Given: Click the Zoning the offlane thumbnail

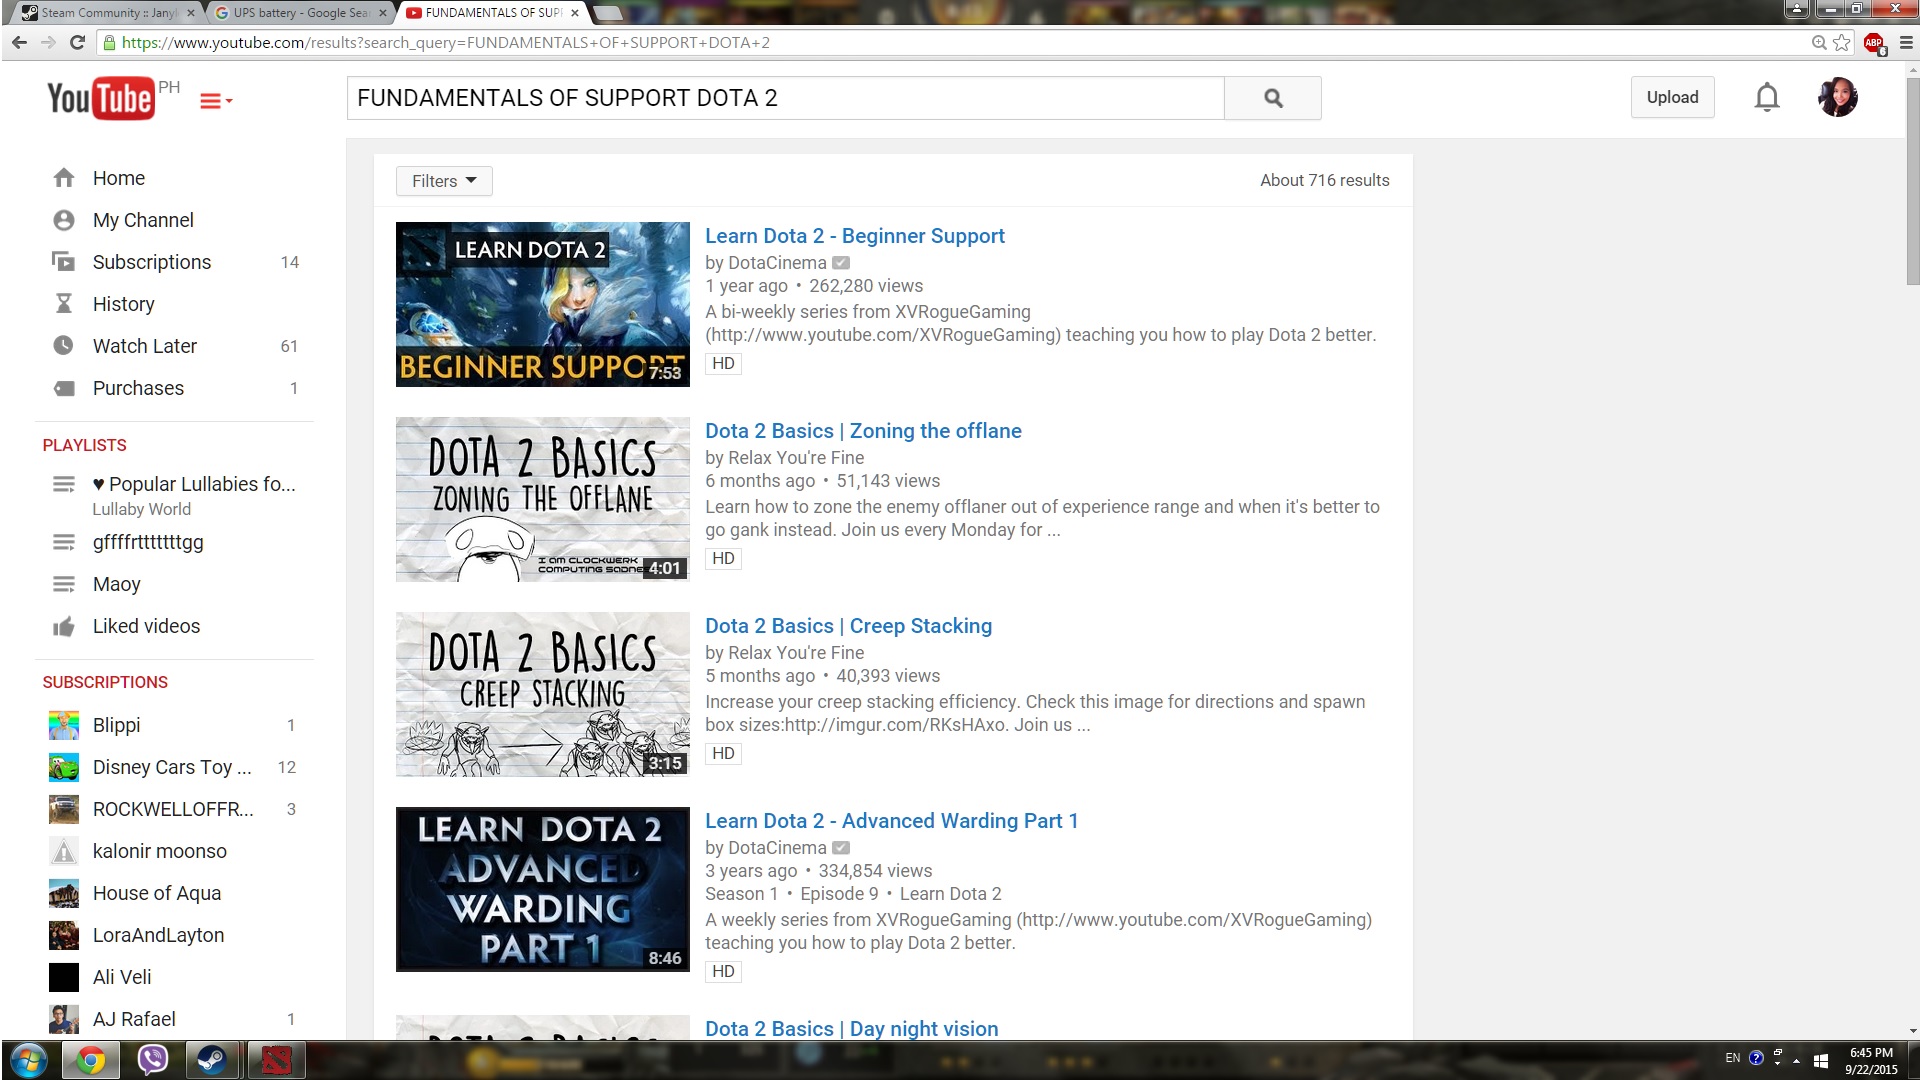Looking at the screenshot, I should [x=542, y=499].
